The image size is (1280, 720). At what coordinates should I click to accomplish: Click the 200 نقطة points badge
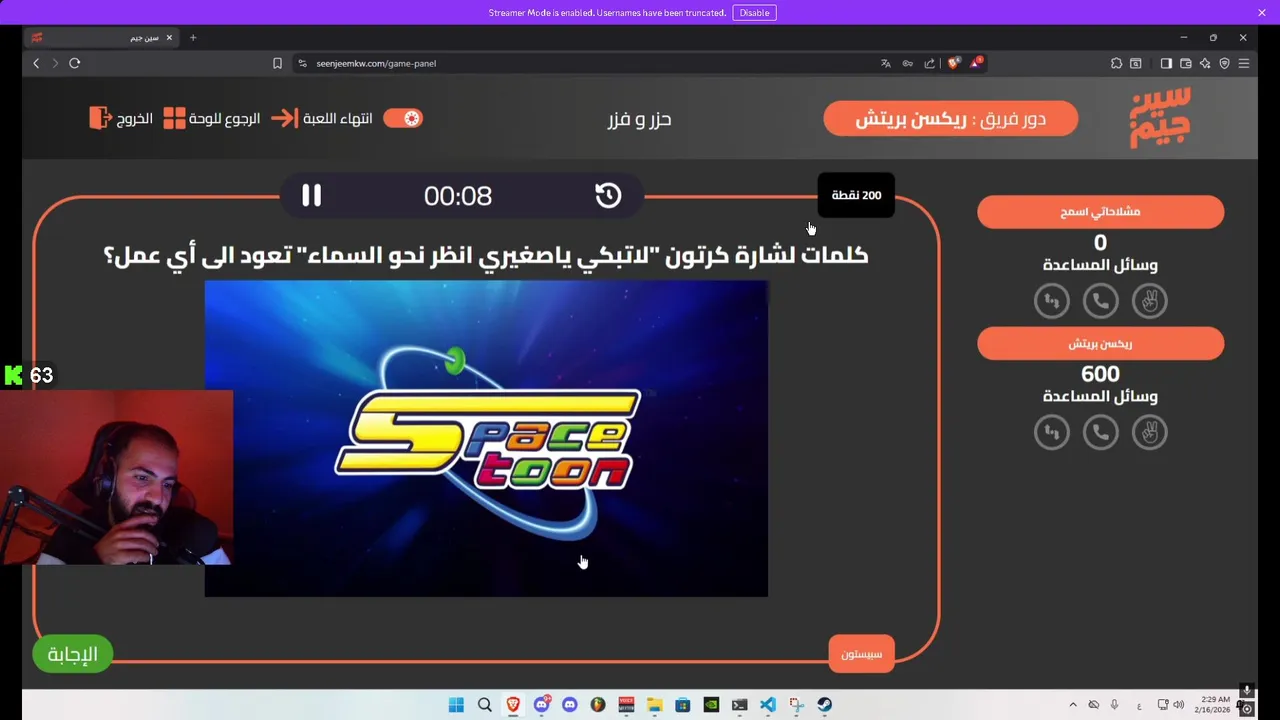856,195
